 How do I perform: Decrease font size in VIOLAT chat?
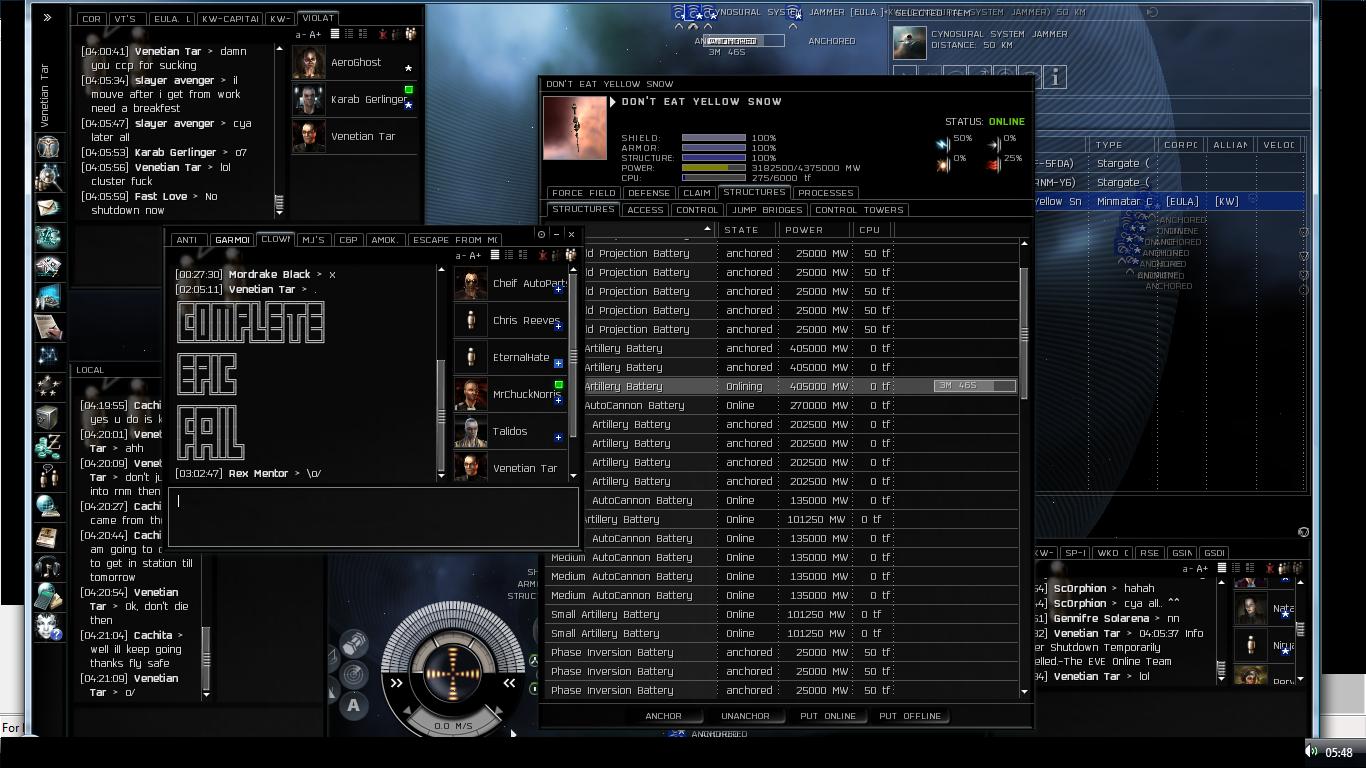[300, 34]
